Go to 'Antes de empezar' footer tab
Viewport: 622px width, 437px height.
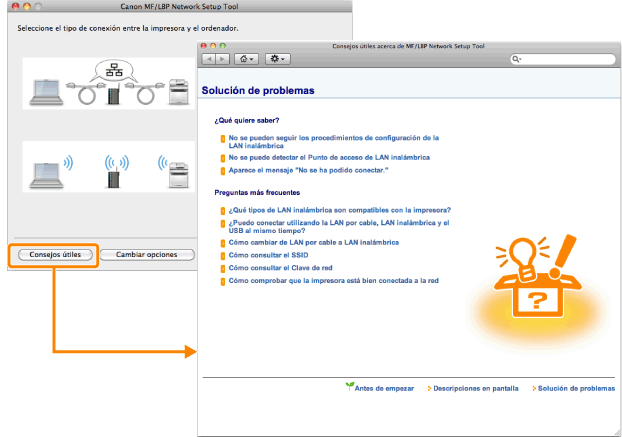385,388
